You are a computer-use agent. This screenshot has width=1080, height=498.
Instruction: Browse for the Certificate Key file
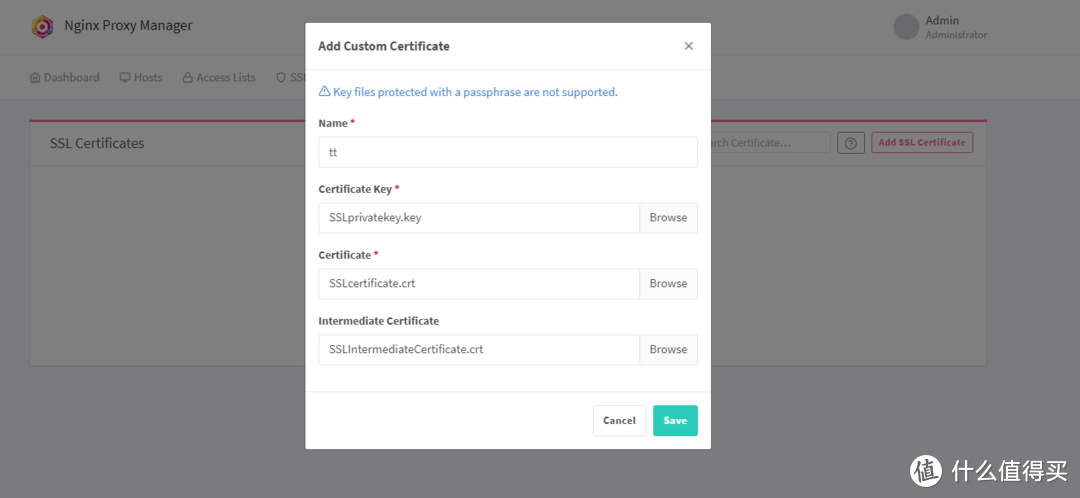[668, 218]
